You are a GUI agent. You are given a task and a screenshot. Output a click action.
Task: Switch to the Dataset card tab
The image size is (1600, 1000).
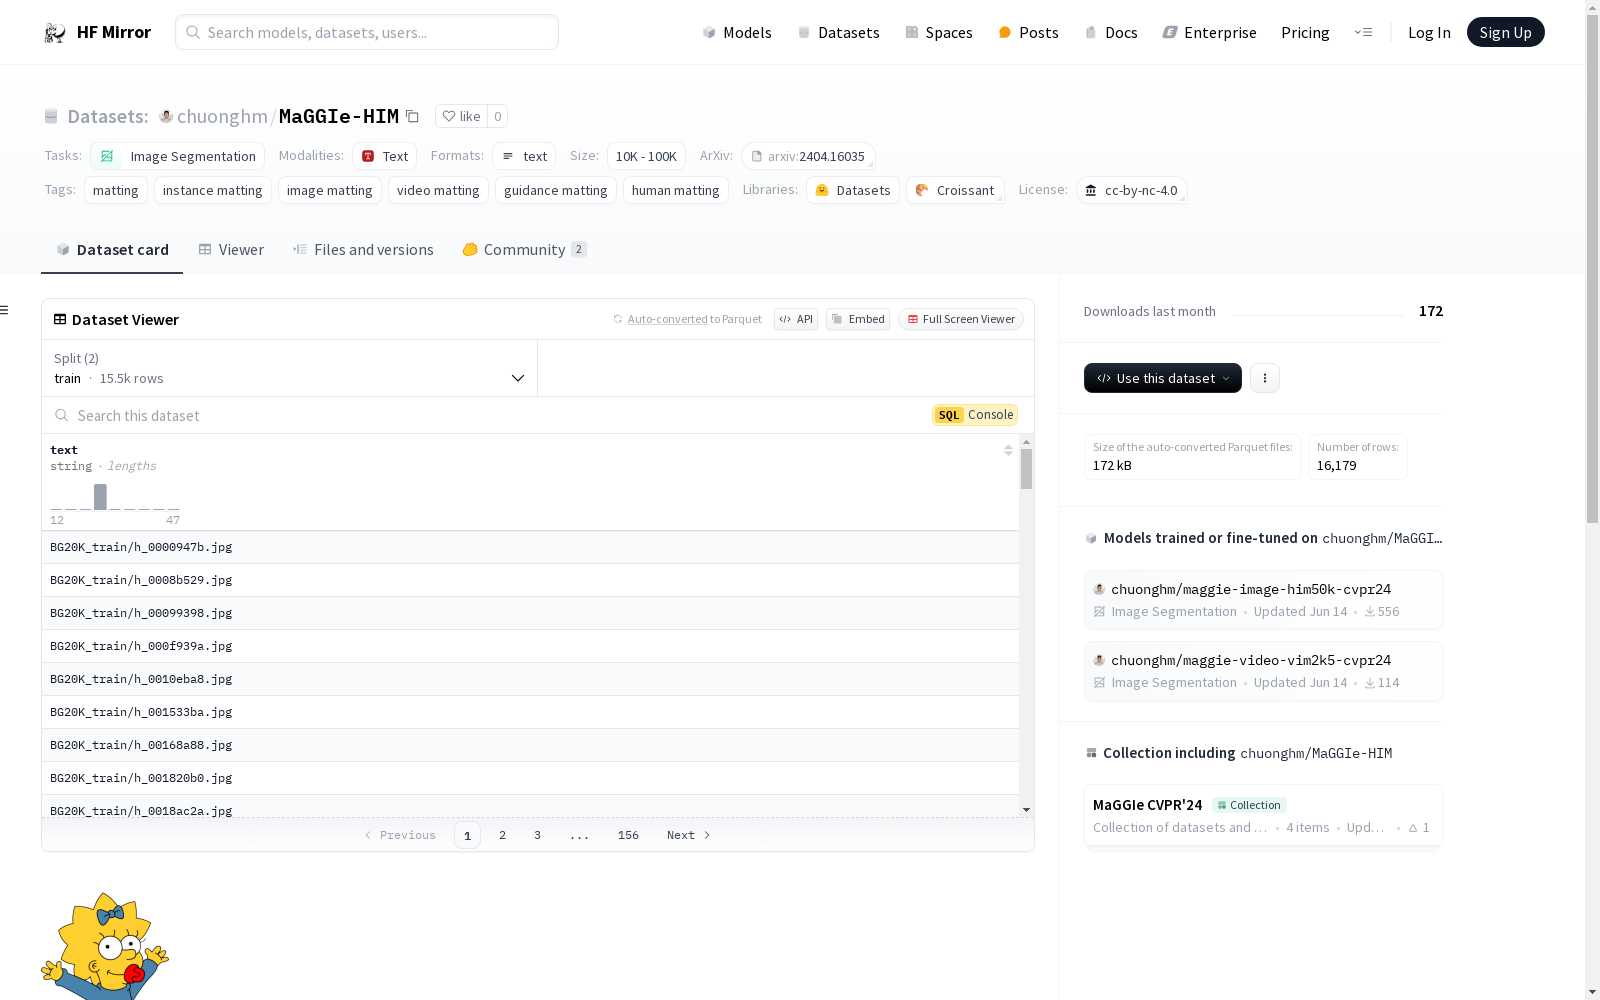112,249
